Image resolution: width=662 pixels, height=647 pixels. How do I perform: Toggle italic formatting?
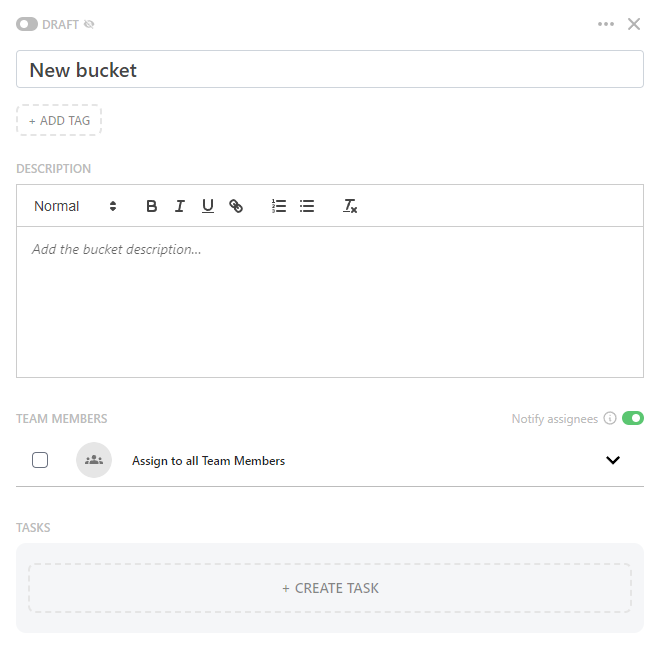click(180, 206)
